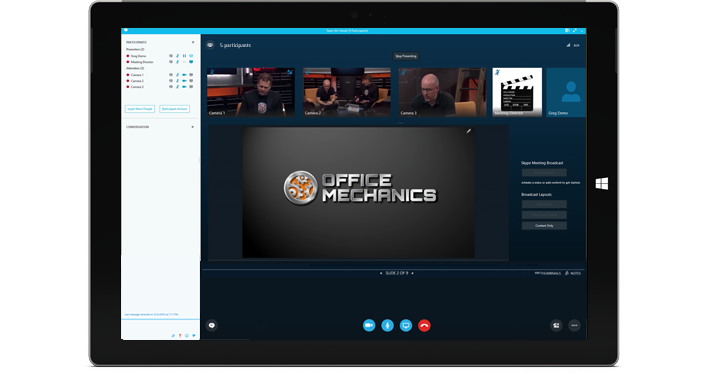Click Camera 3 IM icon in roster
This screenshot has height=374, width=713.
pos(171,86)
